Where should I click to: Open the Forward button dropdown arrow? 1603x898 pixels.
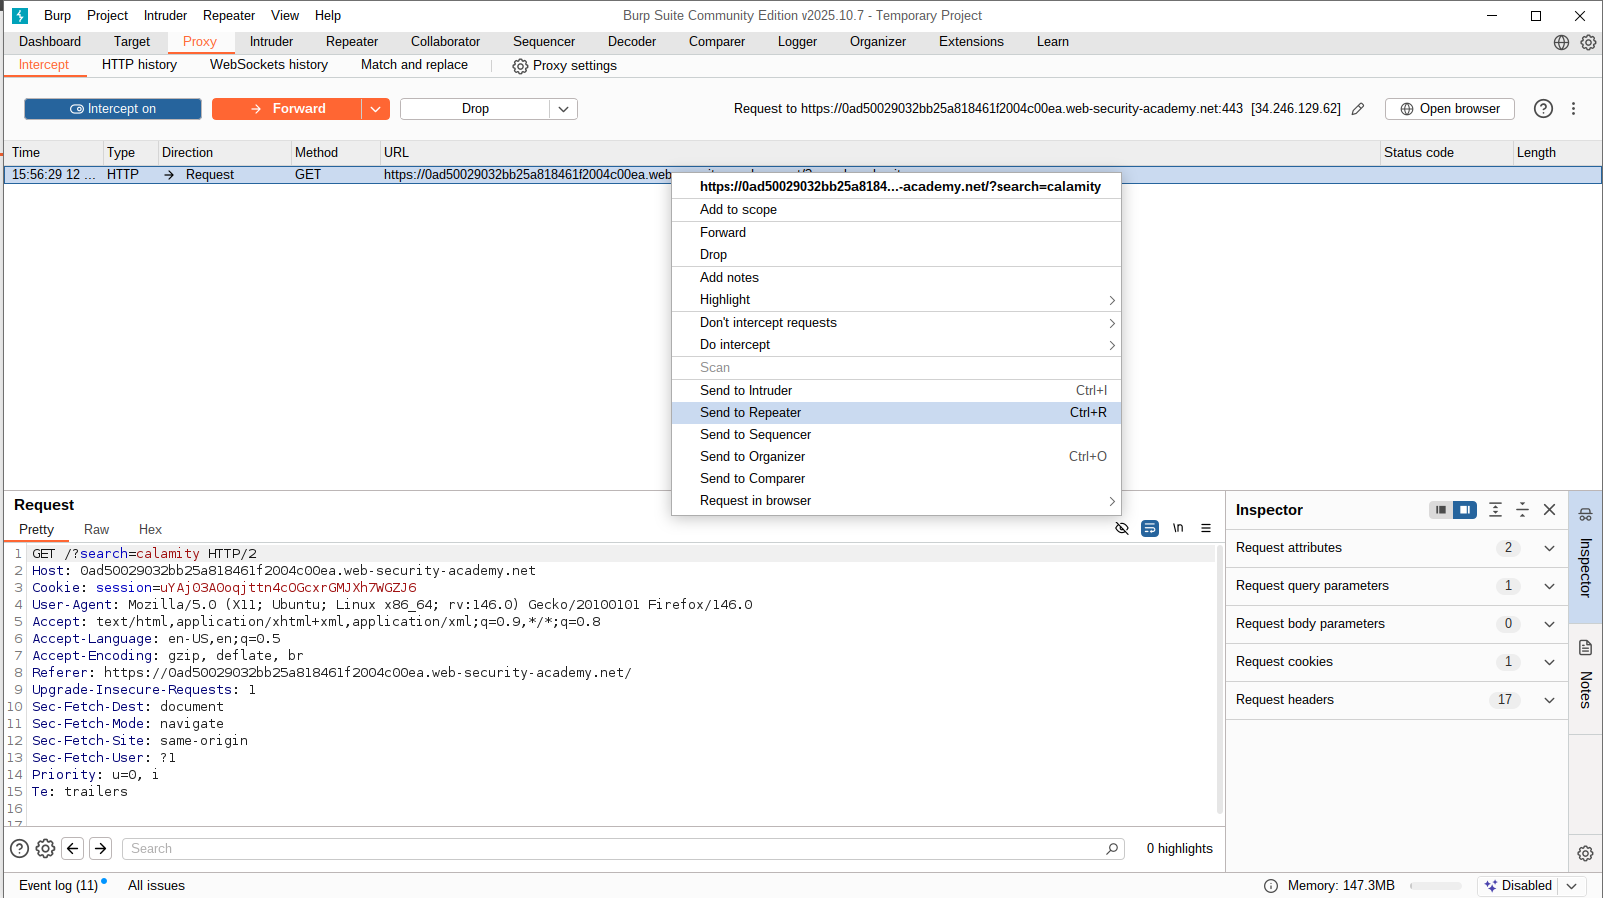tap(376, 109)
